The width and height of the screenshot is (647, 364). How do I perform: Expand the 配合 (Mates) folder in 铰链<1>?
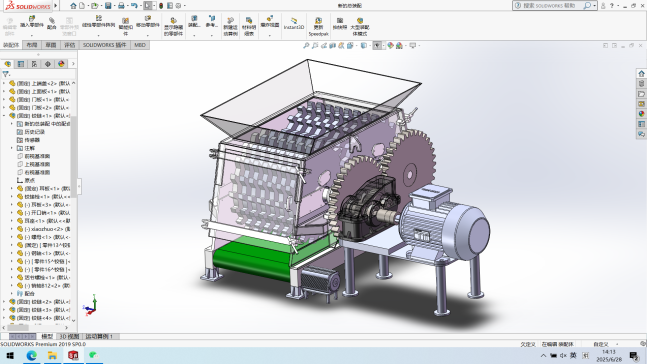12,293
